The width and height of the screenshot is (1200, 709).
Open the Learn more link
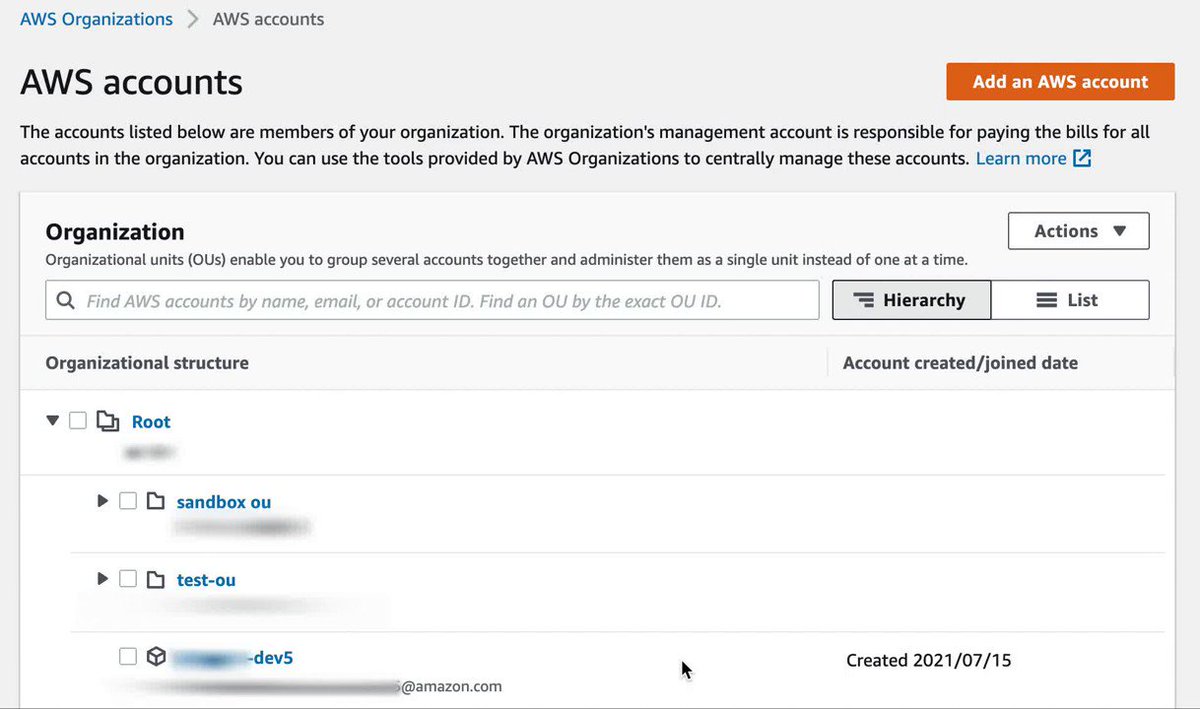tap(1021, 158)
